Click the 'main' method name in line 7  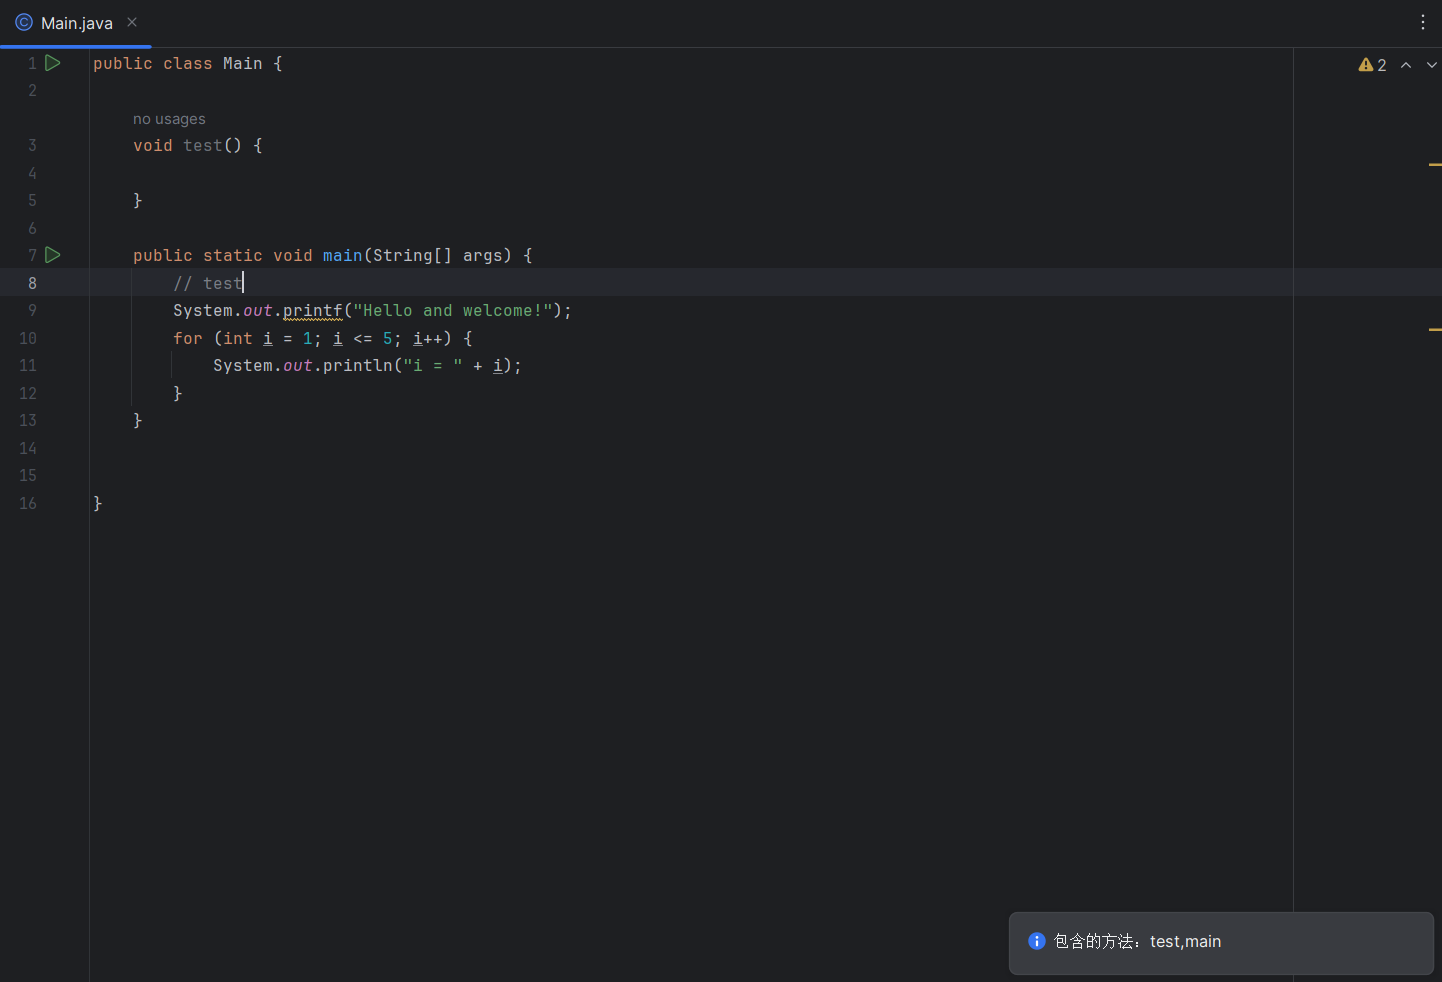(342, 256)
